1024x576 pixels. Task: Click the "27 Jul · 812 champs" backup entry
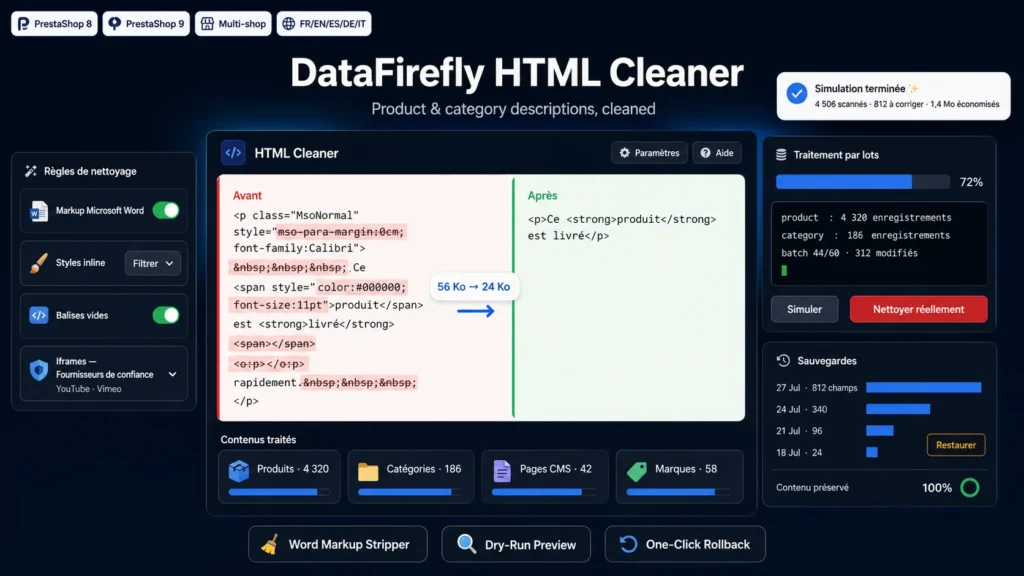816,388
